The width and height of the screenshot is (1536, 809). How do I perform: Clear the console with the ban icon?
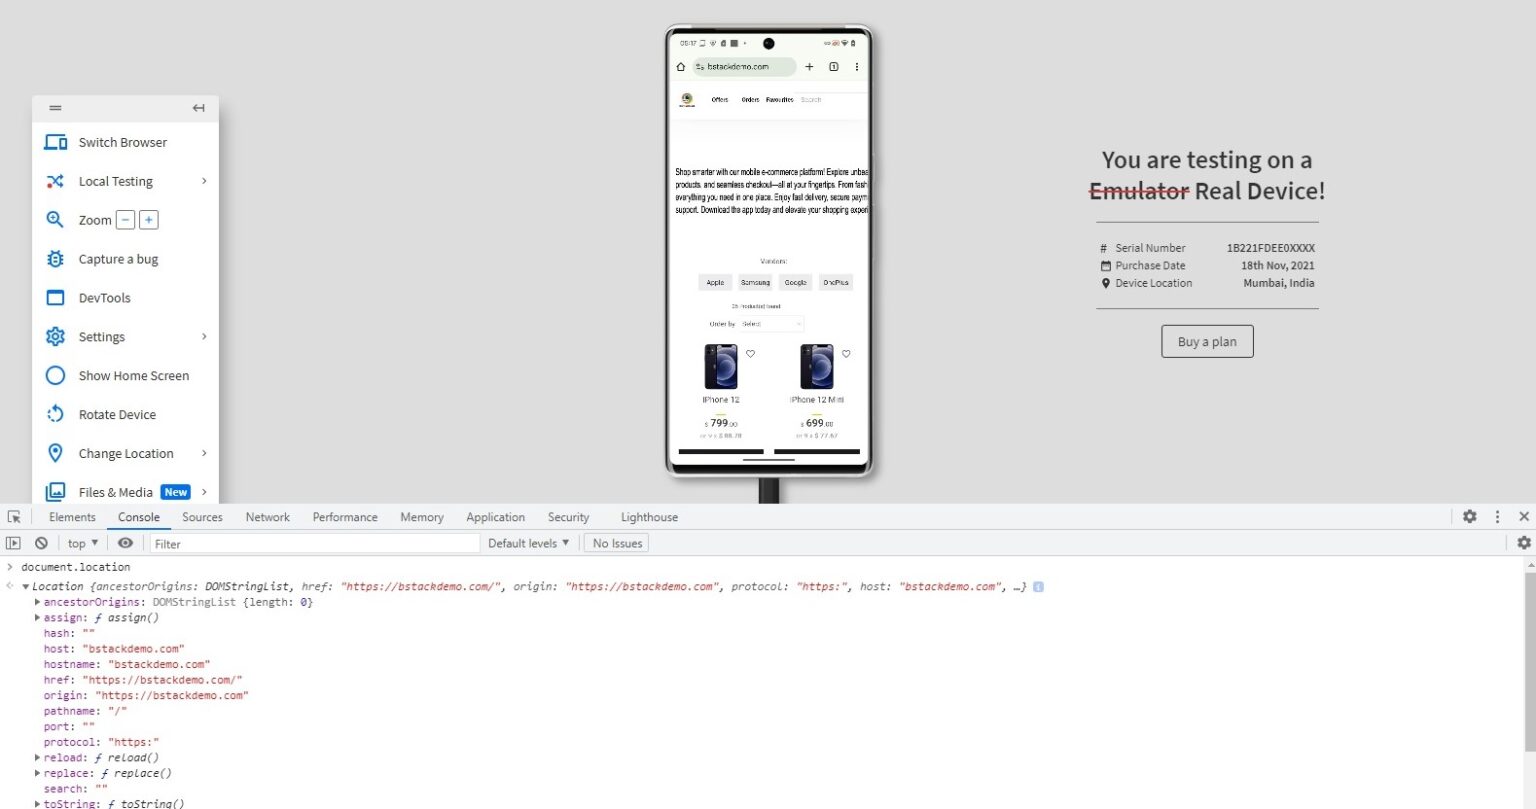(41, 543)
